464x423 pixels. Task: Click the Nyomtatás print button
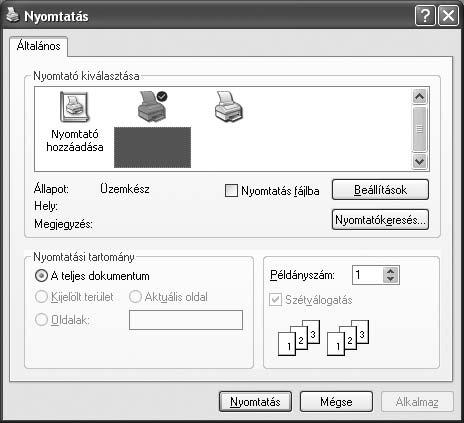tap(255, 402)
